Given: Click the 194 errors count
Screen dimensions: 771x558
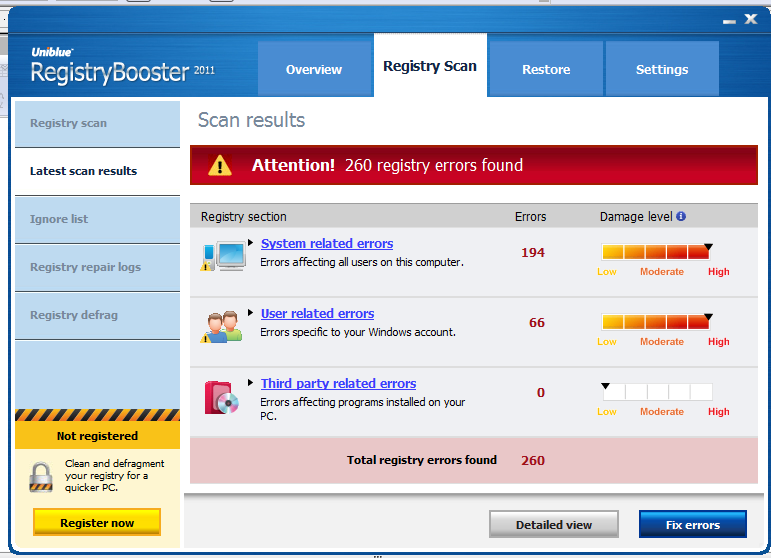Looking at the screenshot, I should pyautogui.click(x=533, y=253).
